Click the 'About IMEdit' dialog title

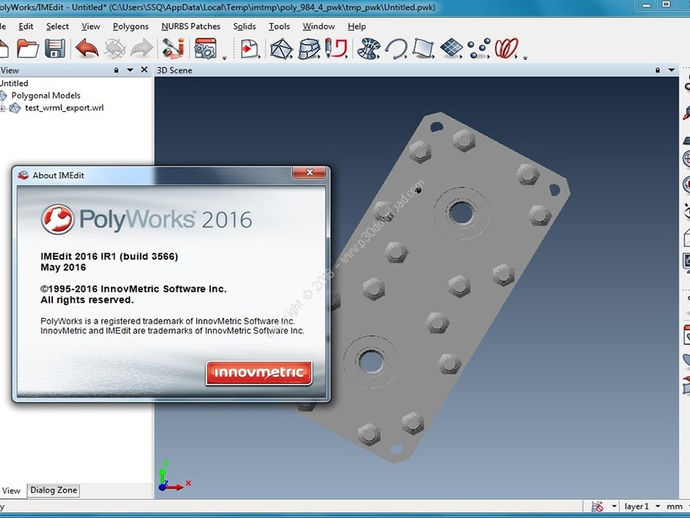58,175
